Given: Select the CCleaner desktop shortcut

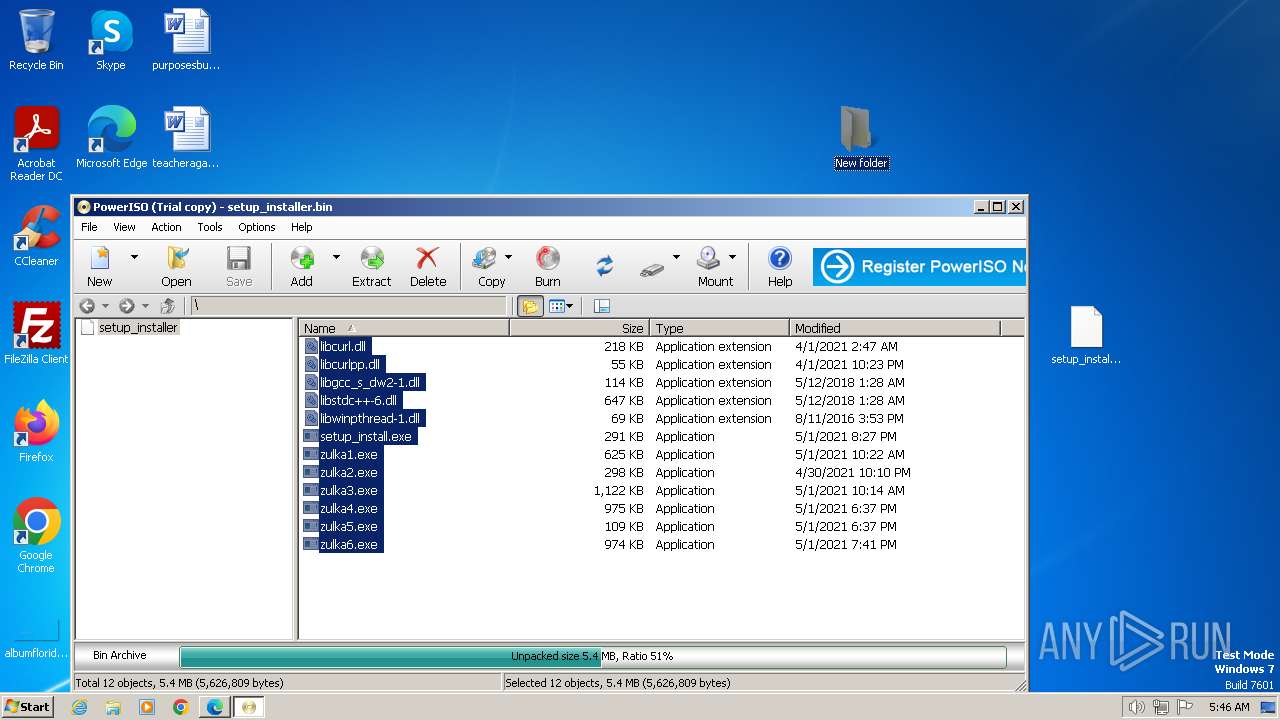Looking at the screenshot, I should (36, 236).
